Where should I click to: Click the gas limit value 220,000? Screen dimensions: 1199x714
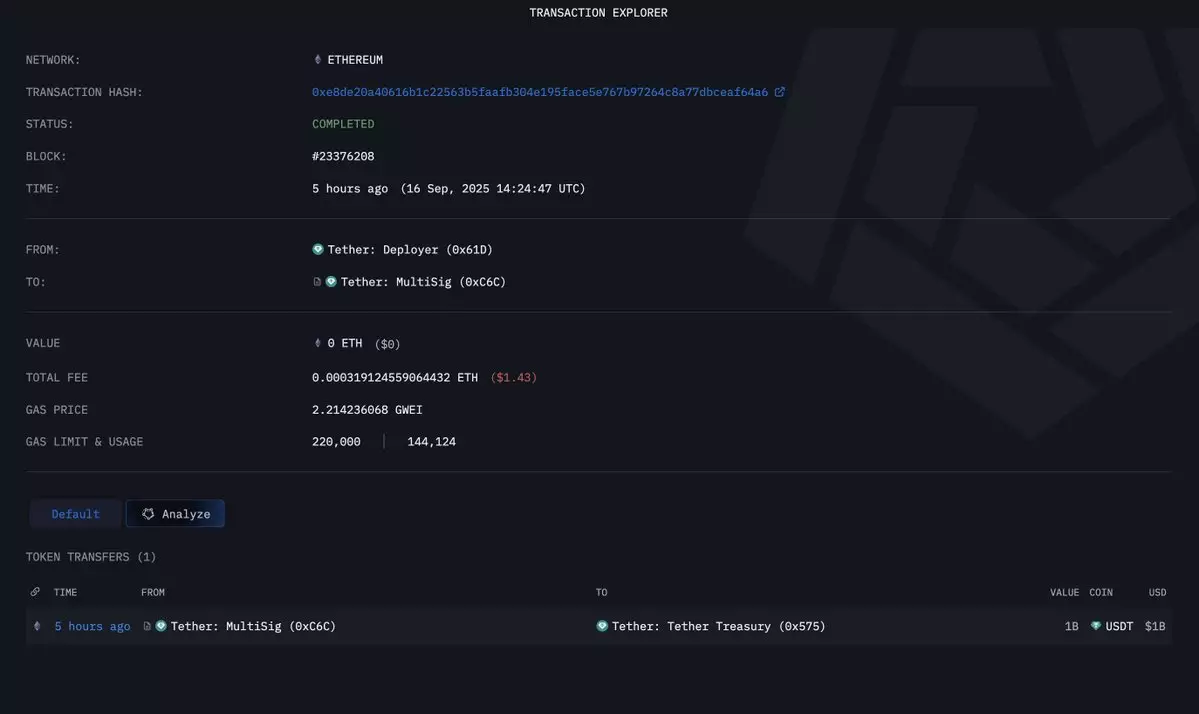pos(336,442)
